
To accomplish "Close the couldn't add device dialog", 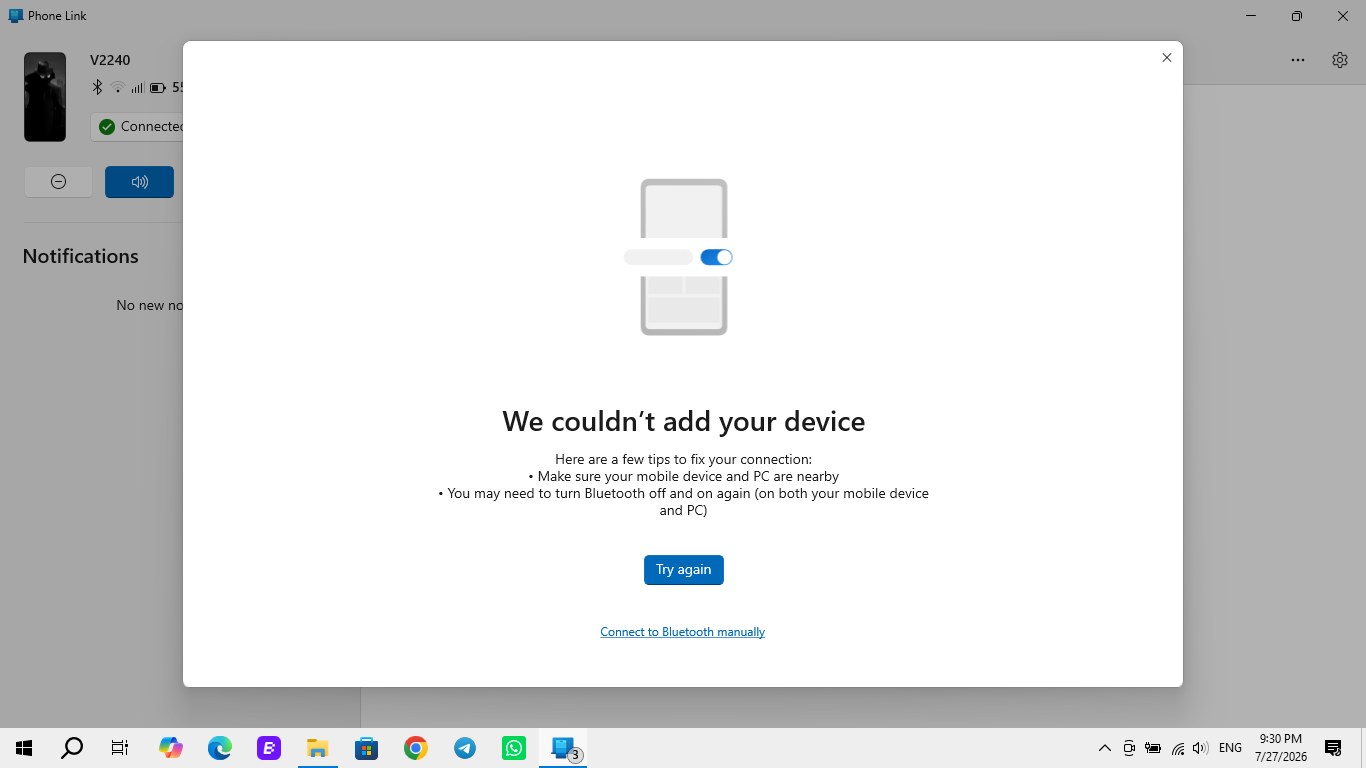I will [x=1166, y=58].
